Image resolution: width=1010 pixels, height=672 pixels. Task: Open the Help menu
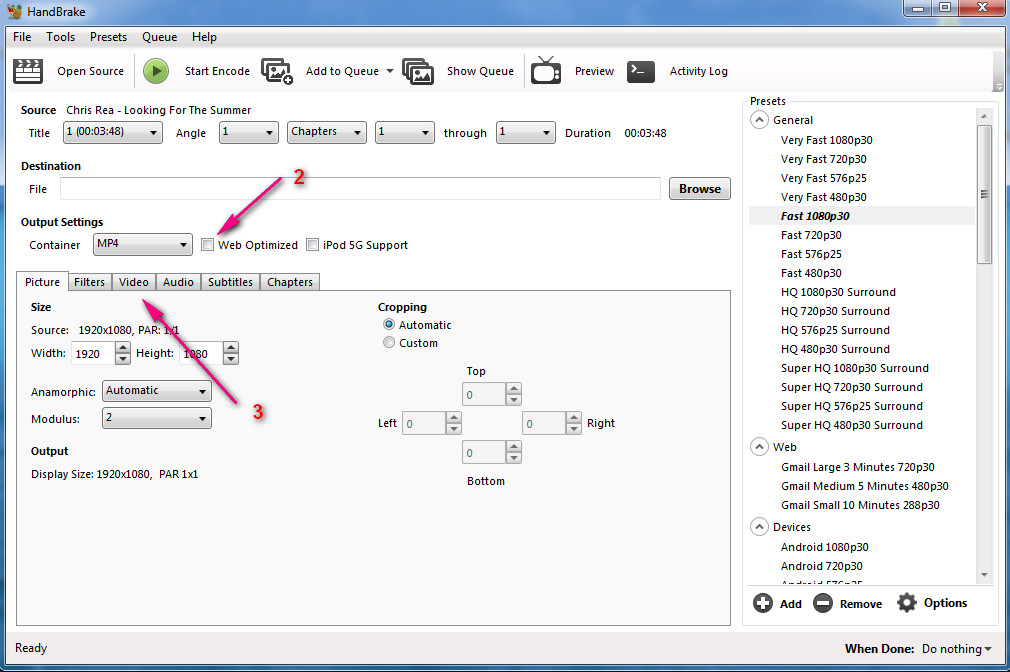point(204,37)
